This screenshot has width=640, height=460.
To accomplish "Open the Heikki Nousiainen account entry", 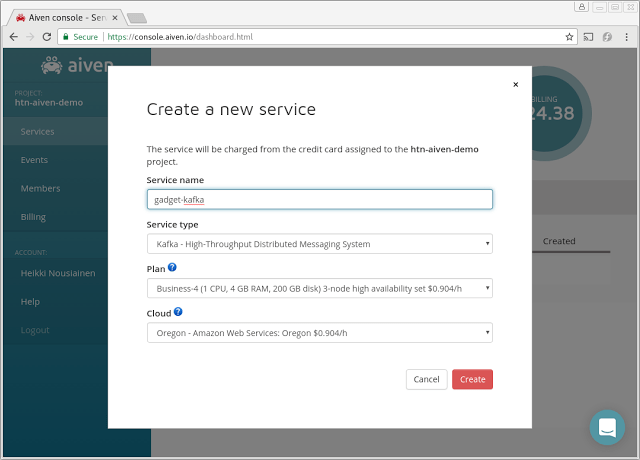I will tap(56, 273).
